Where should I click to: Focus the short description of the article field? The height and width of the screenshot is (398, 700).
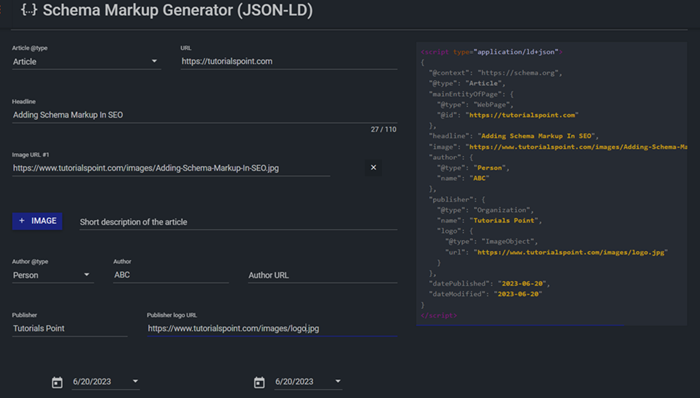[238, 222]
